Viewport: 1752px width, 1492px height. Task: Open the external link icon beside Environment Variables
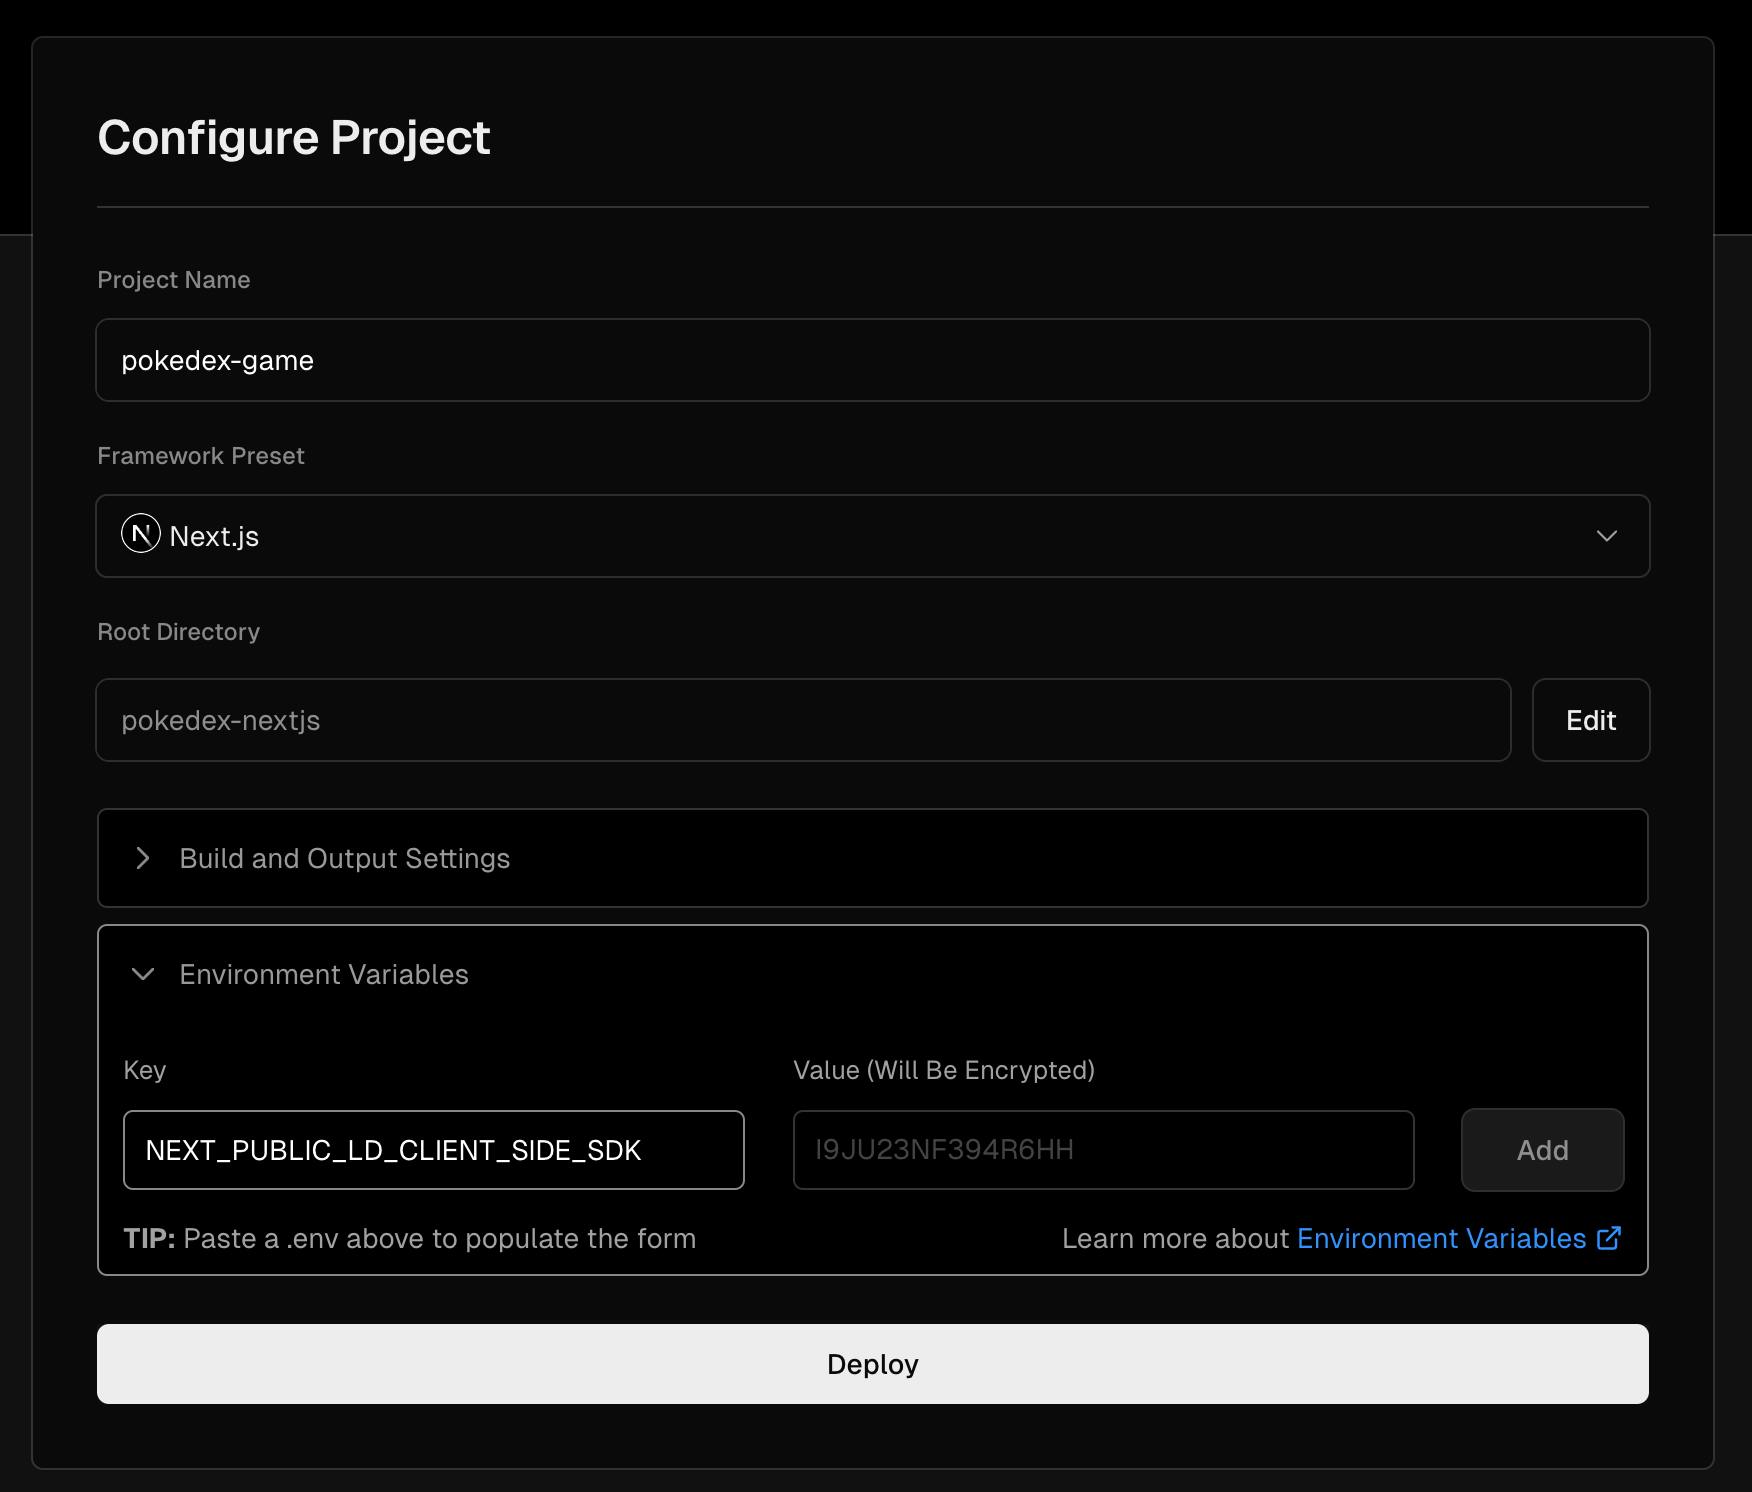tap(1609, 1238)
